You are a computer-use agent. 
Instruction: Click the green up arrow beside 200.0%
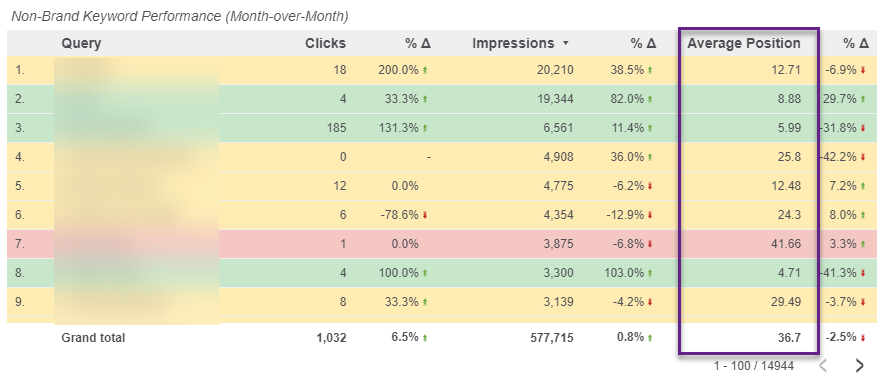[x=425, y=70]
